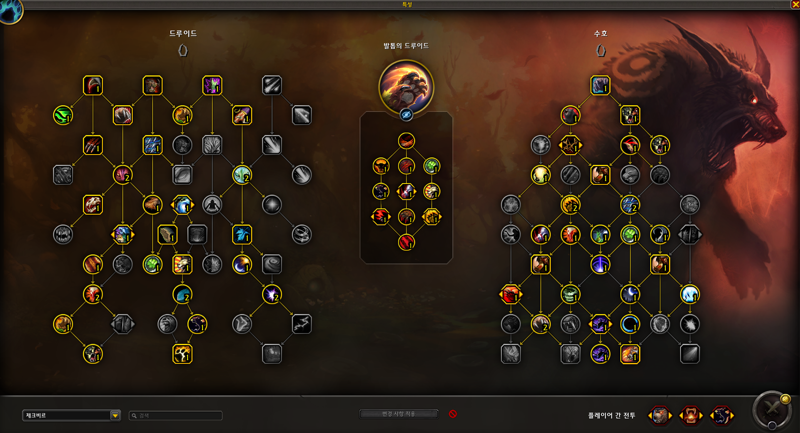
Task: Focus the talent search field
Action: (176, 416)
